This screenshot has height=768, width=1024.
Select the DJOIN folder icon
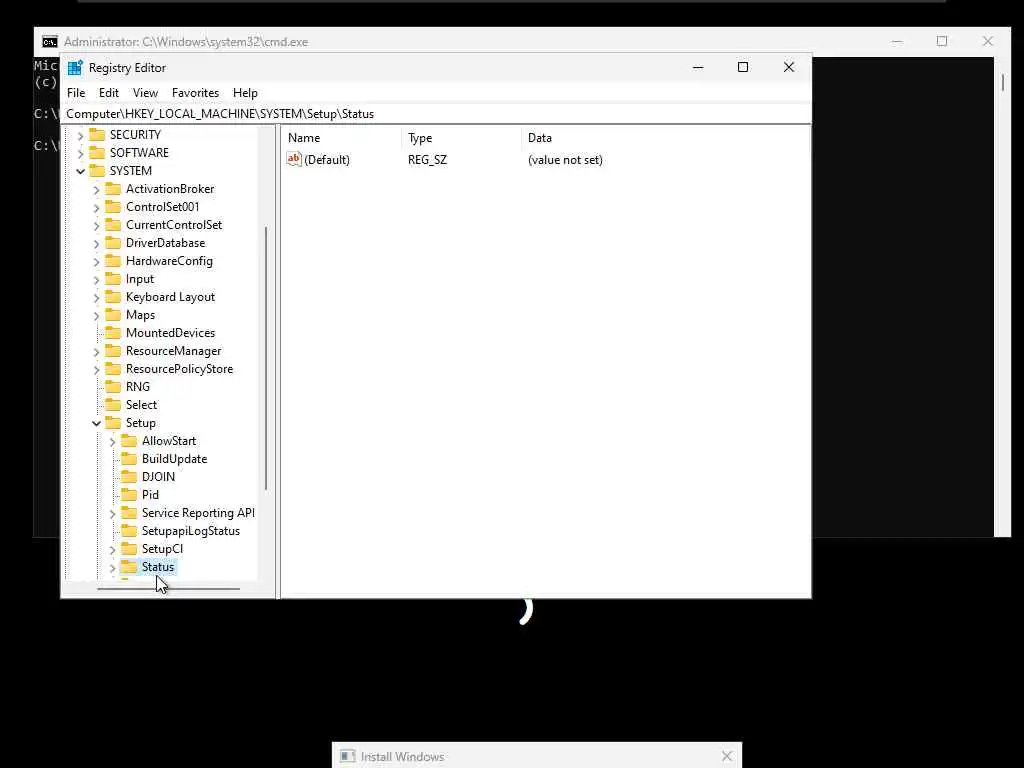[129, 477]
